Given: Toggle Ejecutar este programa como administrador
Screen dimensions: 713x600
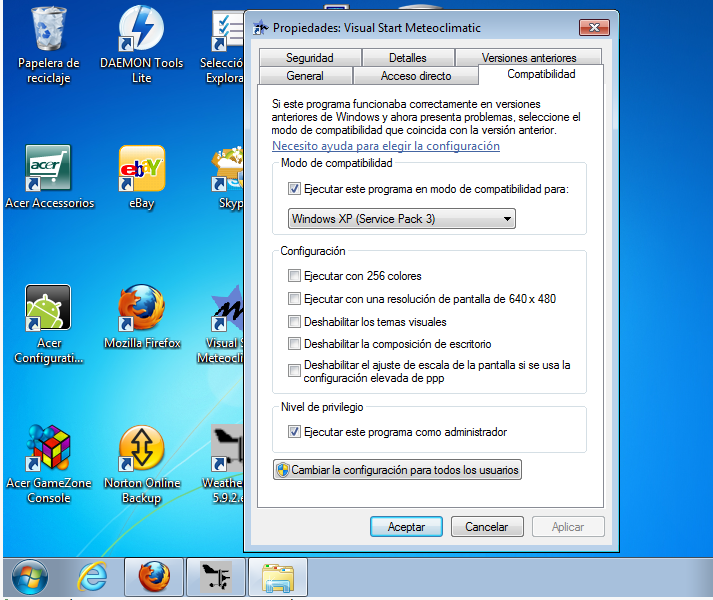Looking at the screenshot, I should tap(294, 432).
